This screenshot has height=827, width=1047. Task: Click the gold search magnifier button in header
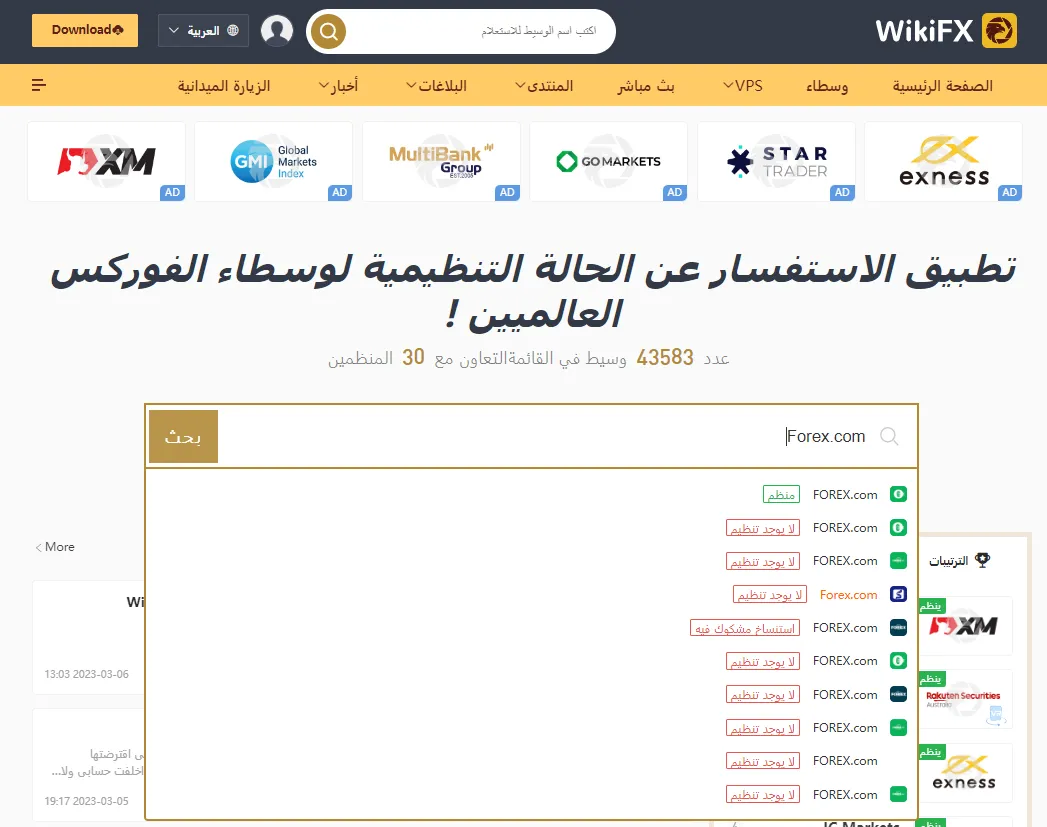pyautogui.click(x=329, y=31)
